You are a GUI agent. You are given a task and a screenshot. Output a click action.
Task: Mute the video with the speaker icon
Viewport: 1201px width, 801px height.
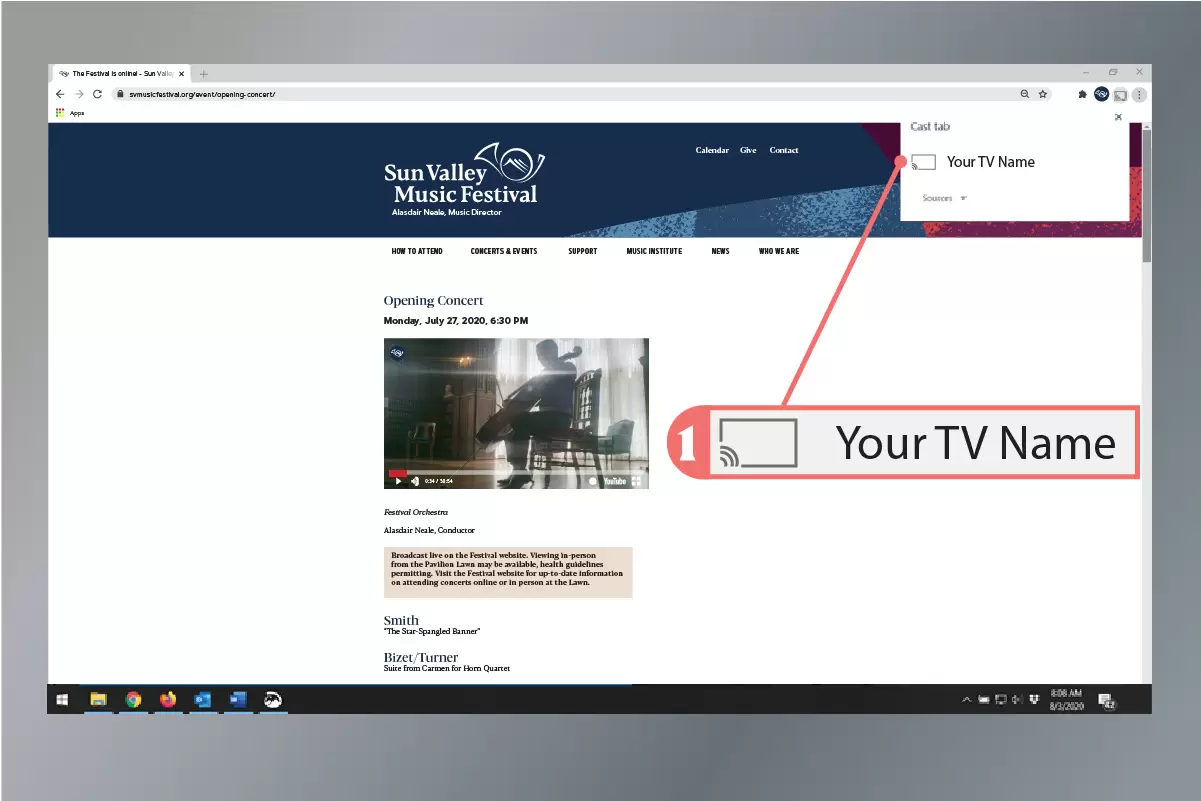pos(415,481)
